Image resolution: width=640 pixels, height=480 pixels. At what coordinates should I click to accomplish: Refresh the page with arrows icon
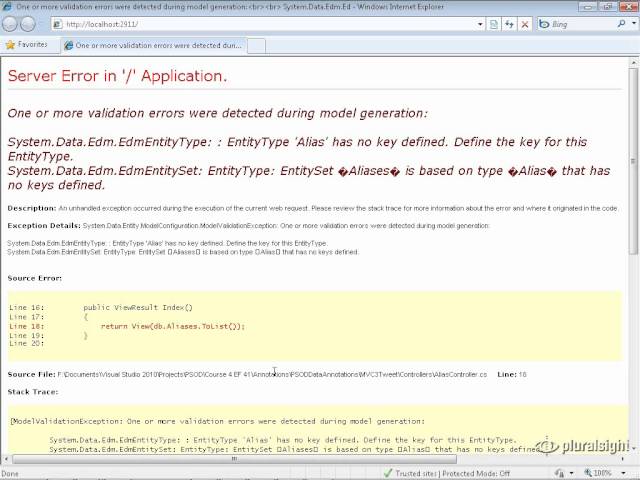pos(509,24)
